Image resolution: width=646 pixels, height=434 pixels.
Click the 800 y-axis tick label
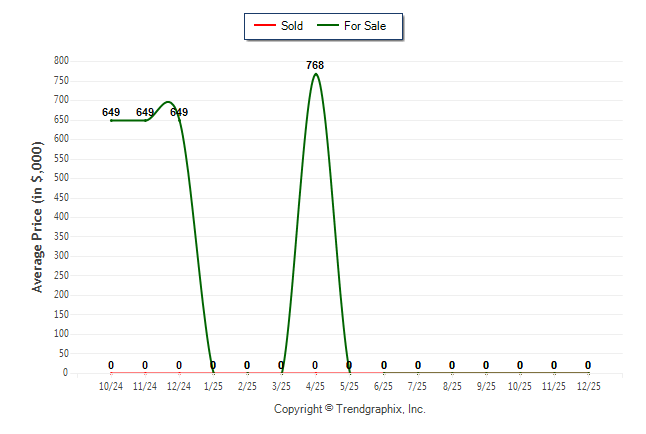tap(60, 61)
